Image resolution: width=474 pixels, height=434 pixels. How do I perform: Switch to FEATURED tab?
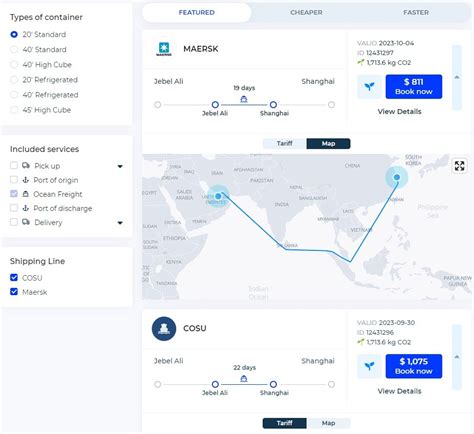(x=197, y=13)
